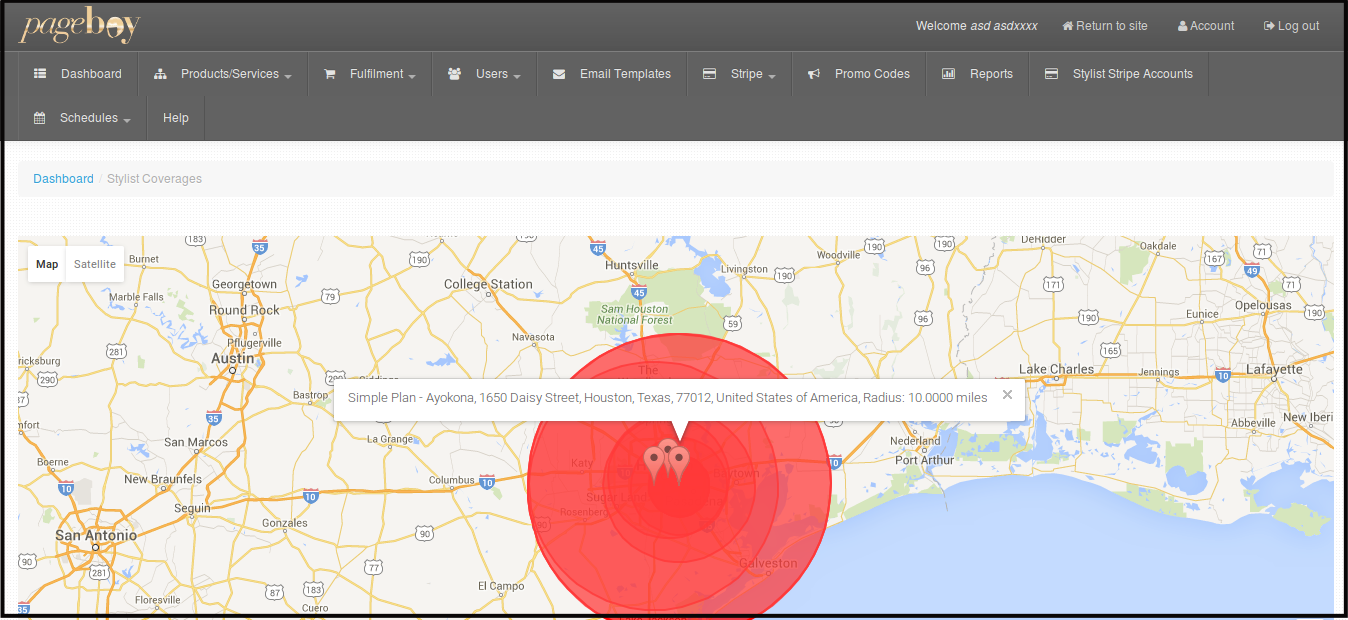
Task: Open the Account link
Action: 1206,26
